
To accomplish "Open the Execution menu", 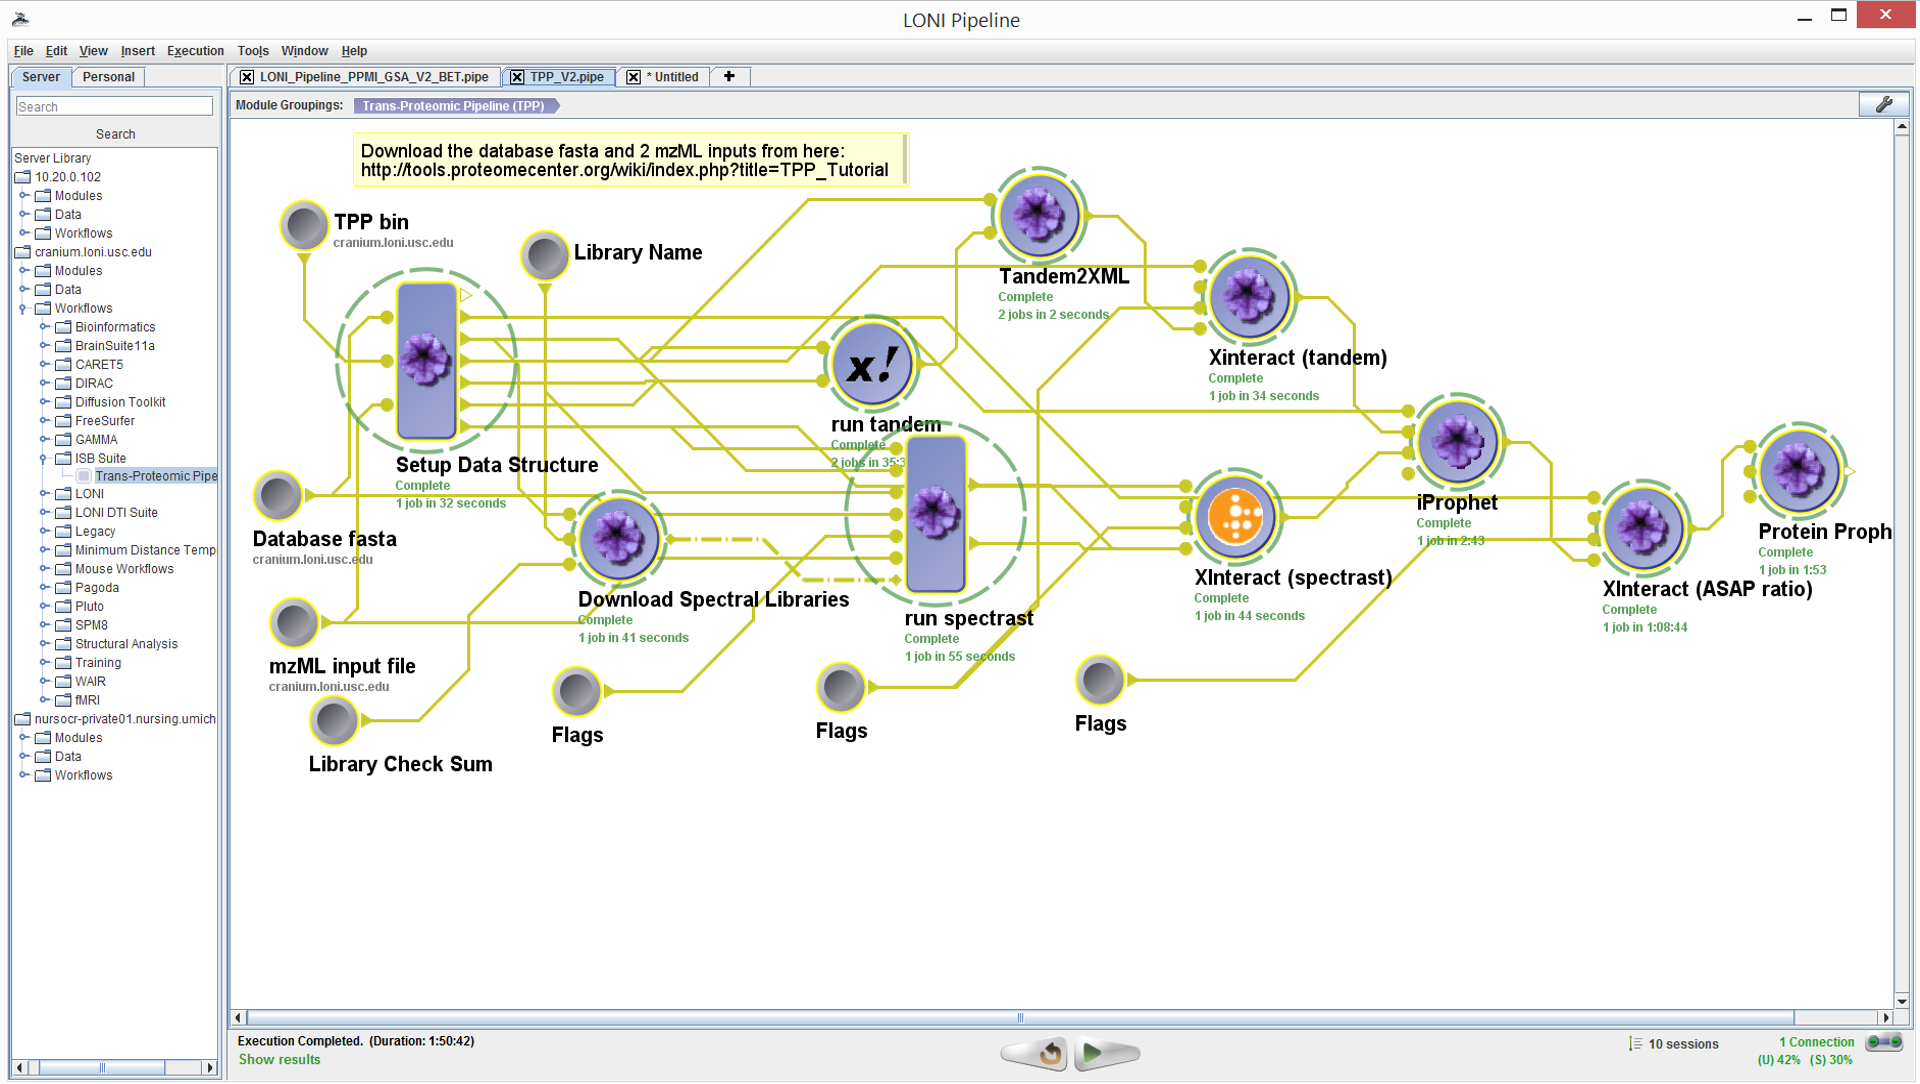I will click(x=195, y=51).
